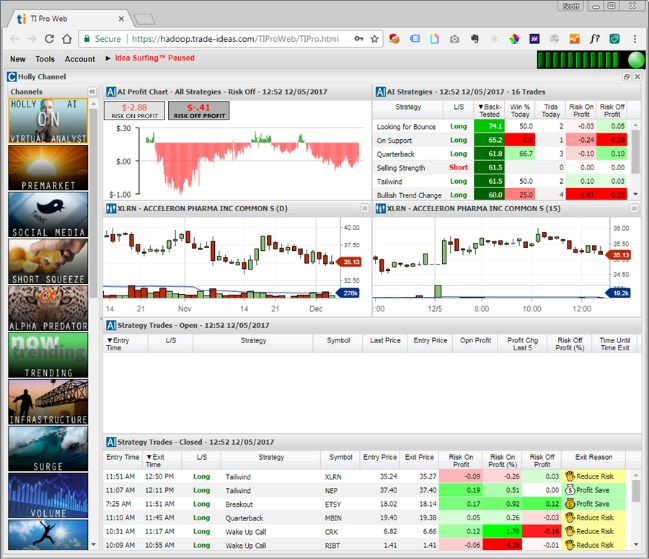Click the 35.13 price marker on daily chart

point(349,262)
